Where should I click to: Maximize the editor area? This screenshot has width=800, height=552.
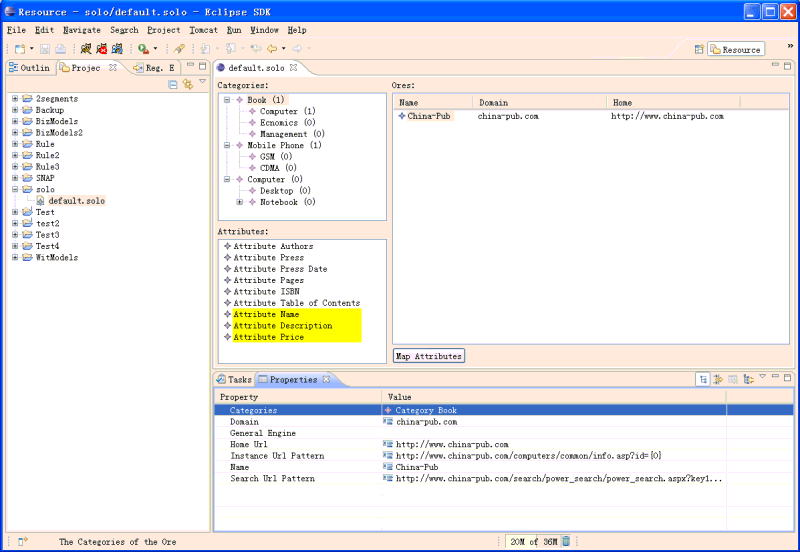(787, 65)
